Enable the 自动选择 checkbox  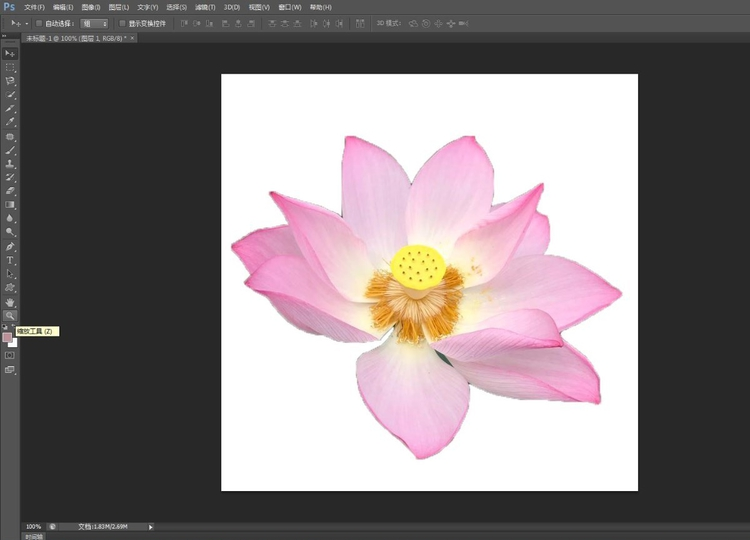pyautogui.click(x=39, y=23)
